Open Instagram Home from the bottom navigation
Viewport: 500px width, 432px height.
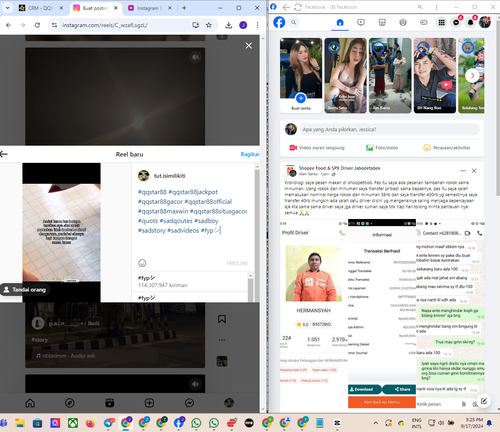tap(30, 403)
